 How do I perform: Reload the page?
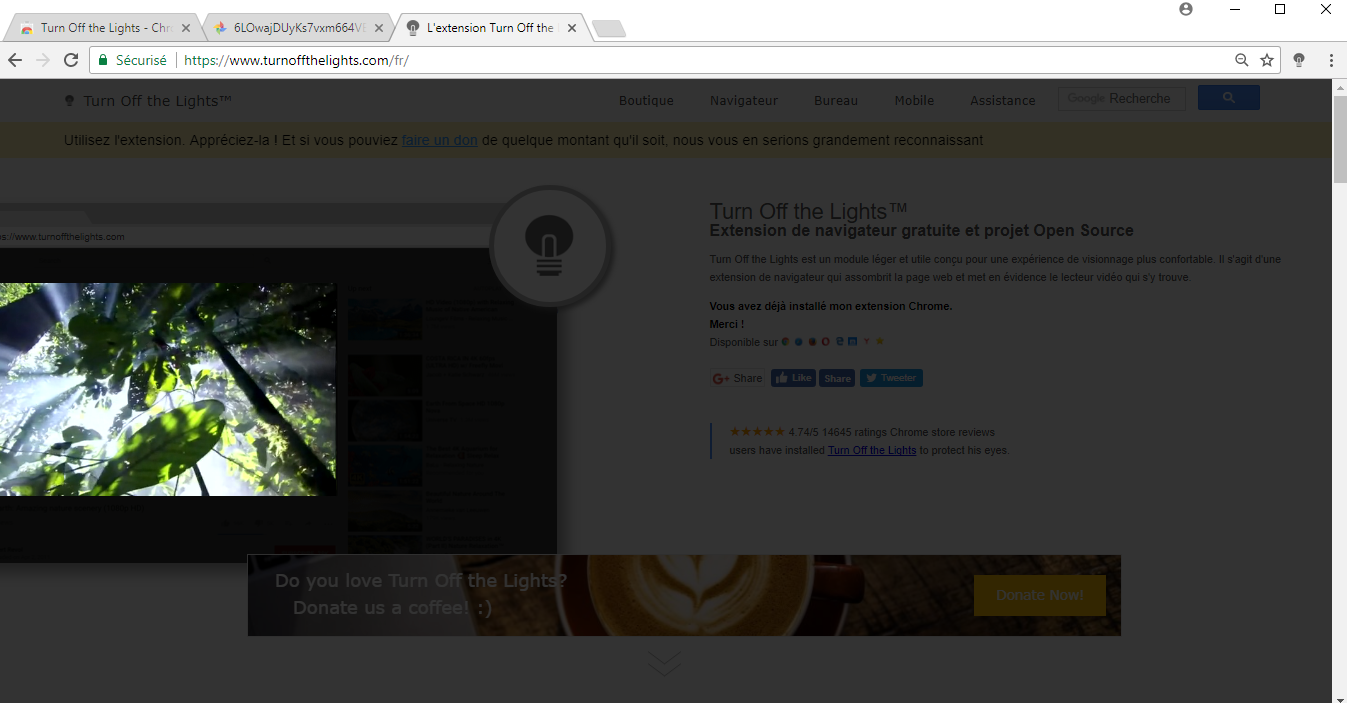click(x=71, y=60)
